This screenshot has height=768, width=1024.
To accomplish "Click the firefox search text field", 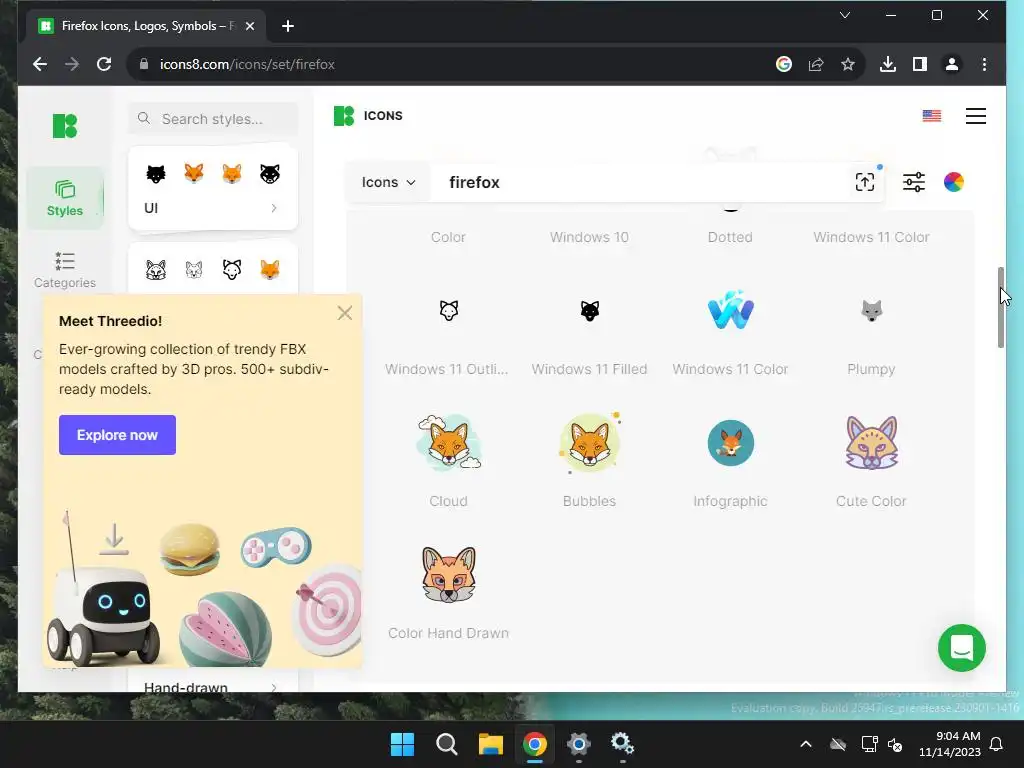I will pos(640,182).
